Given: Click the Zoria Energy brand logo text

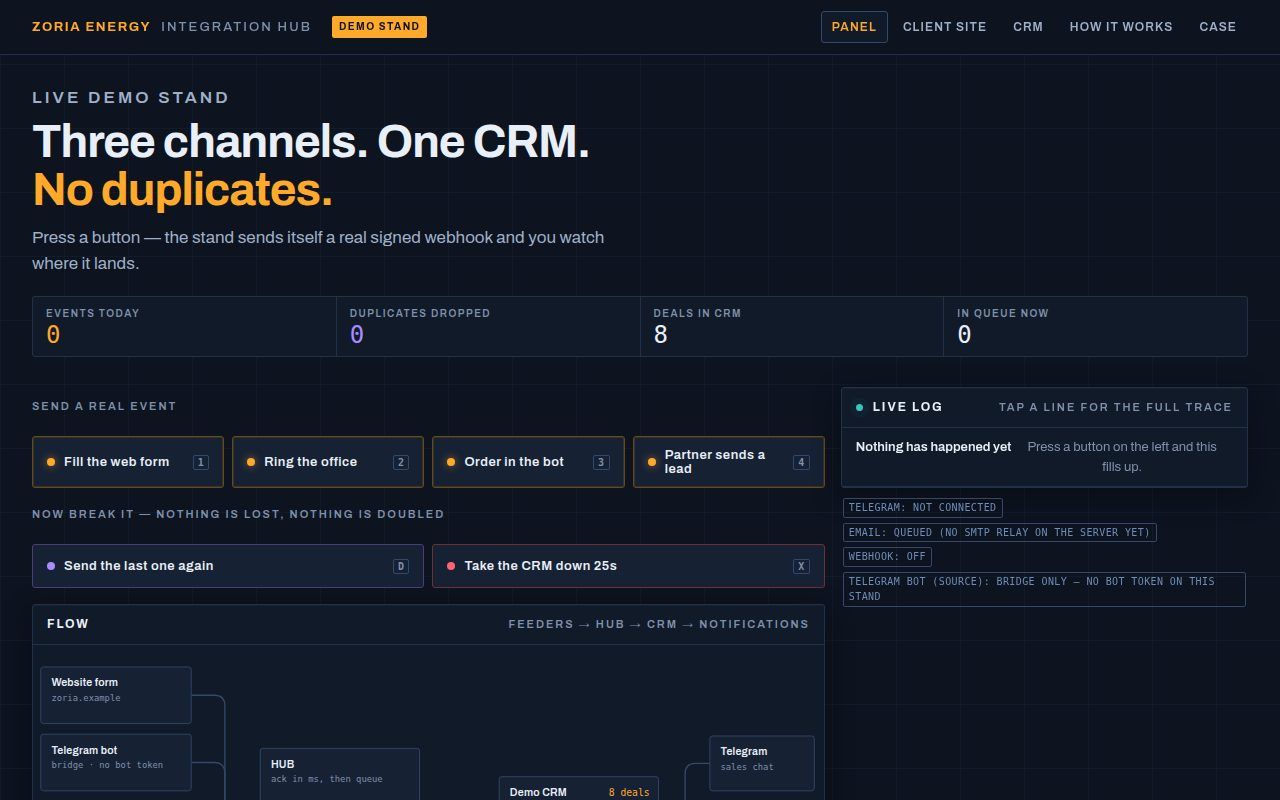Looking at the screenshot, I should [x=91, y=27].
